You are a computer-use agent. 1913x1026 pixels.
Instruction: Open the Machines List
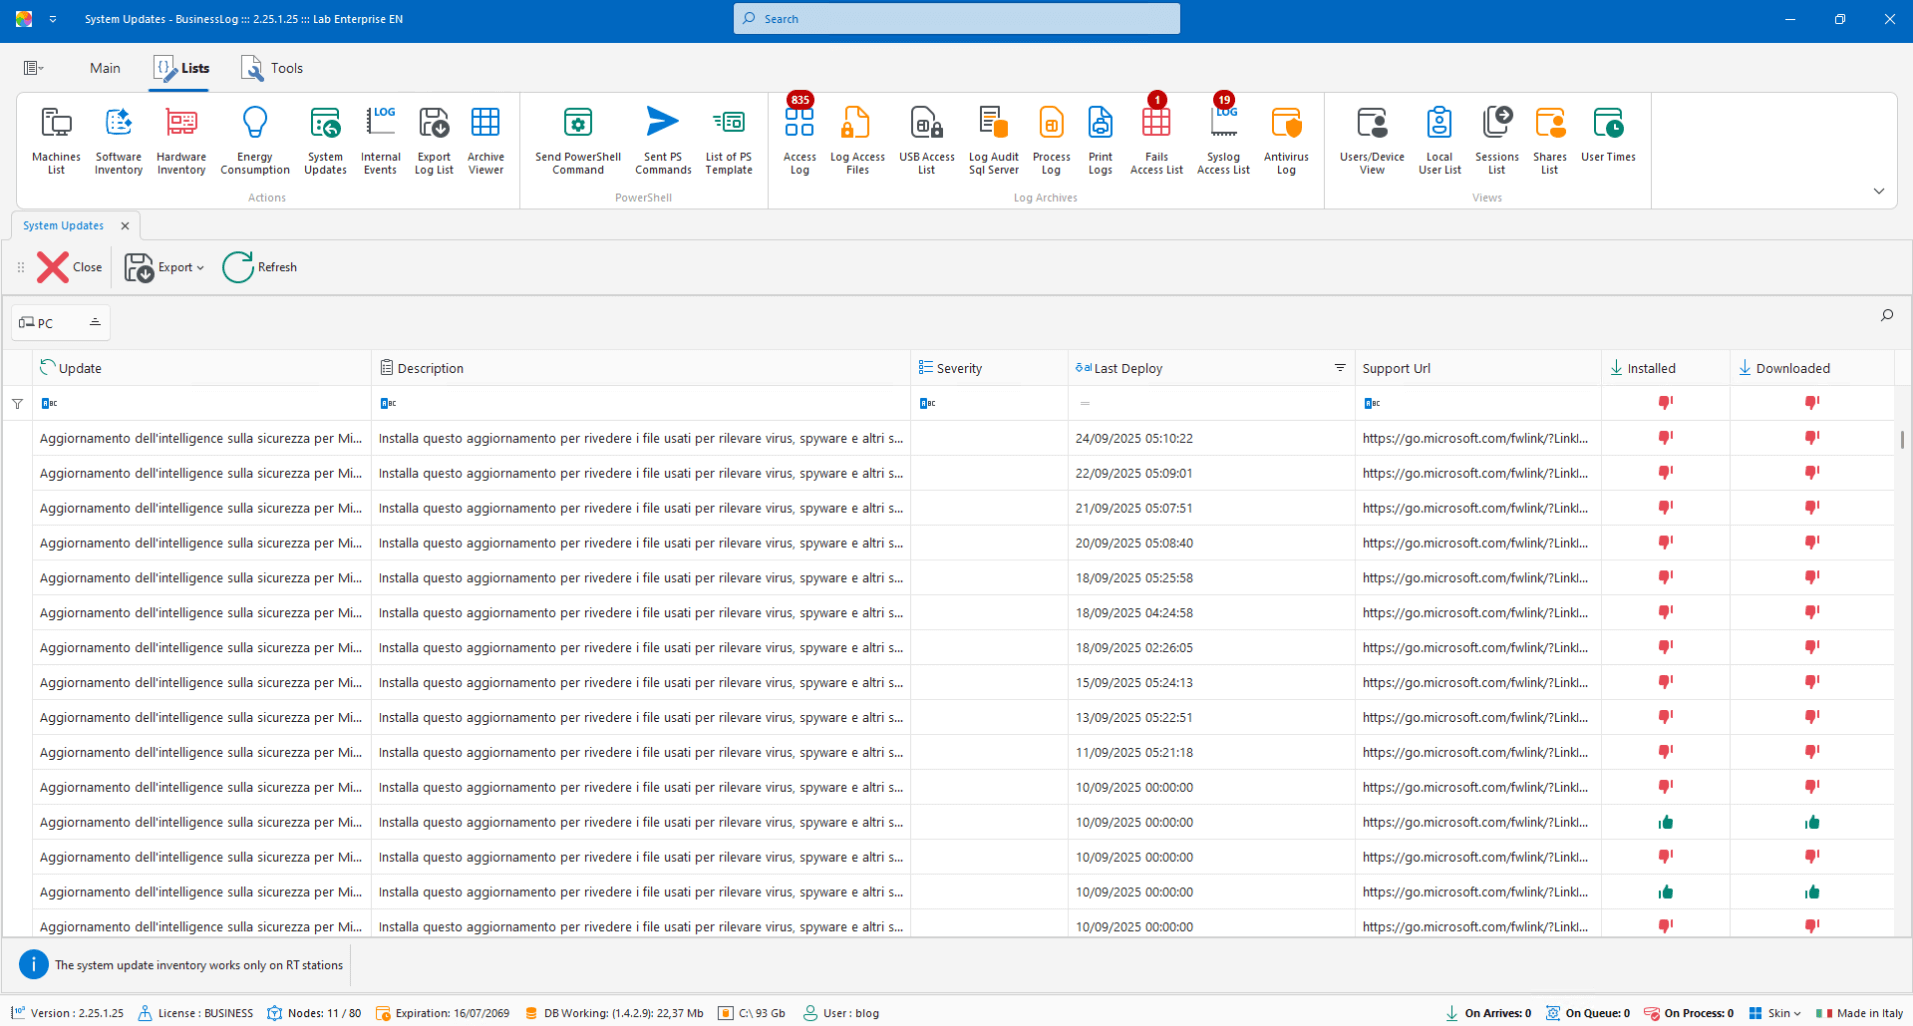56,140
